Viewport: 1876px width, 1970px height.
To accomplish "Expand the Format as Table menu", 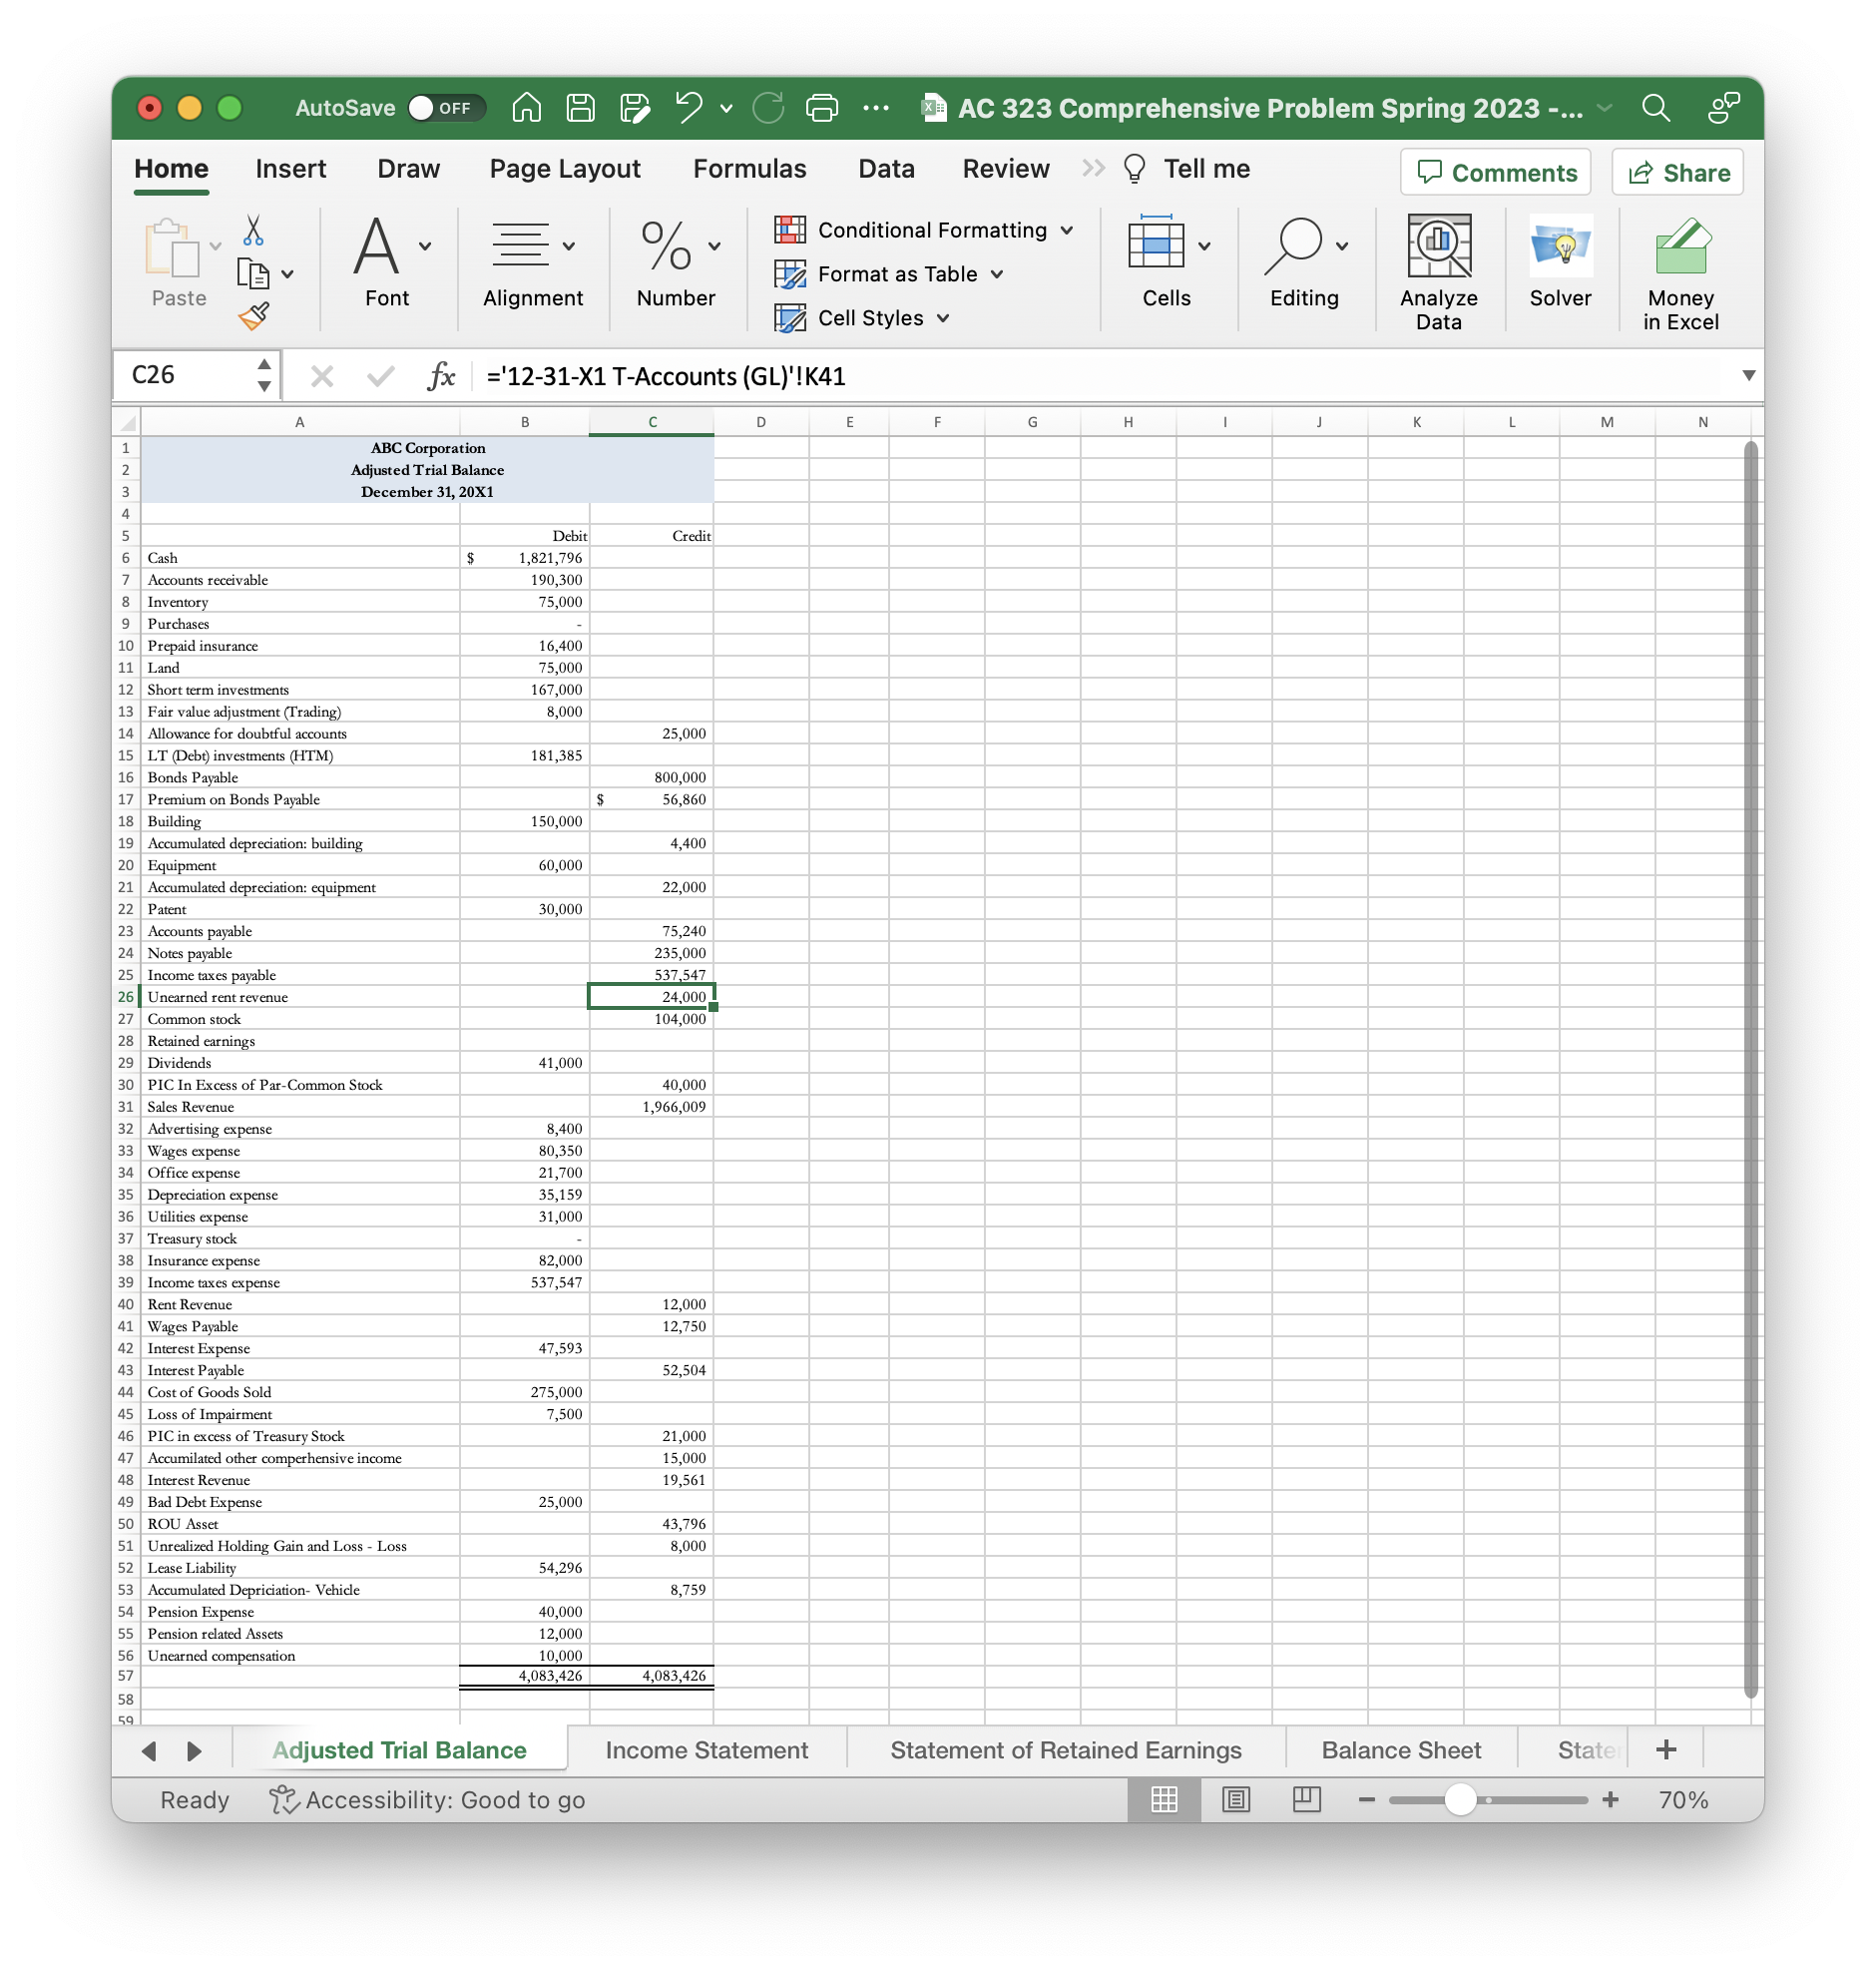I will [997, 274].
